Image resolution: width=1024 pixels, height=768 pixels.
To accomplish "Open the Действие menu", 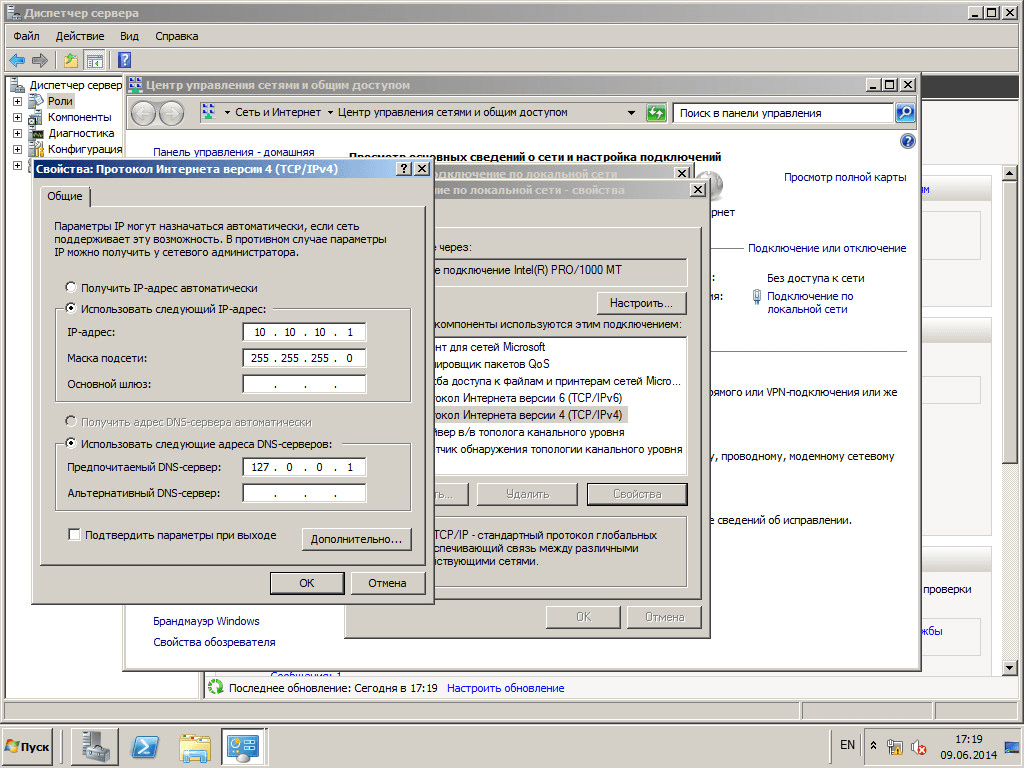I will click(x=80, y=36).
